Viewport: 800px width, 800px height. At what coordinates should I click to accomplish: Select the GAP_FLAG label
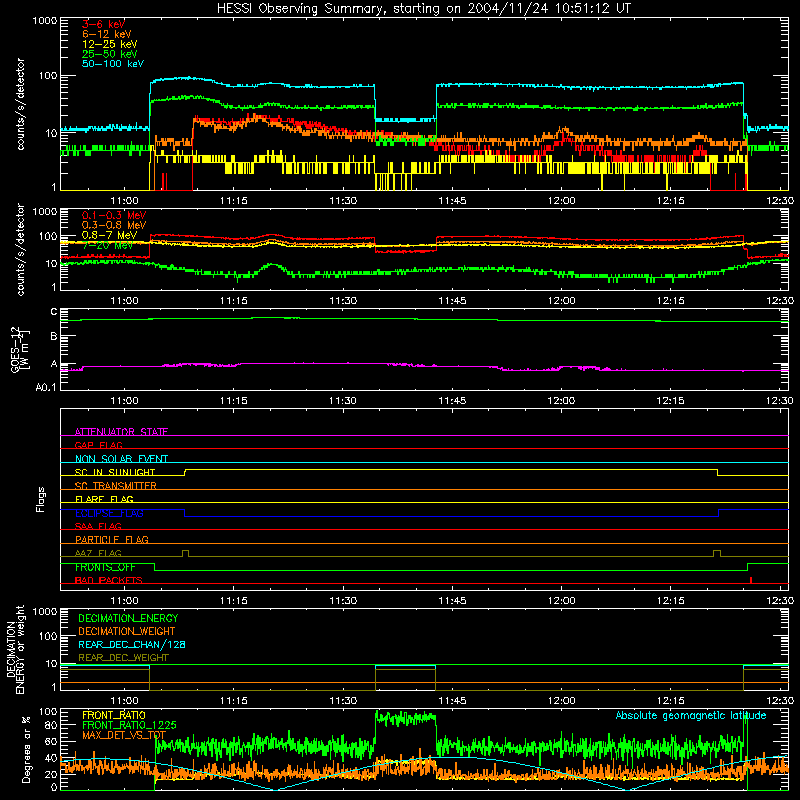98,445
